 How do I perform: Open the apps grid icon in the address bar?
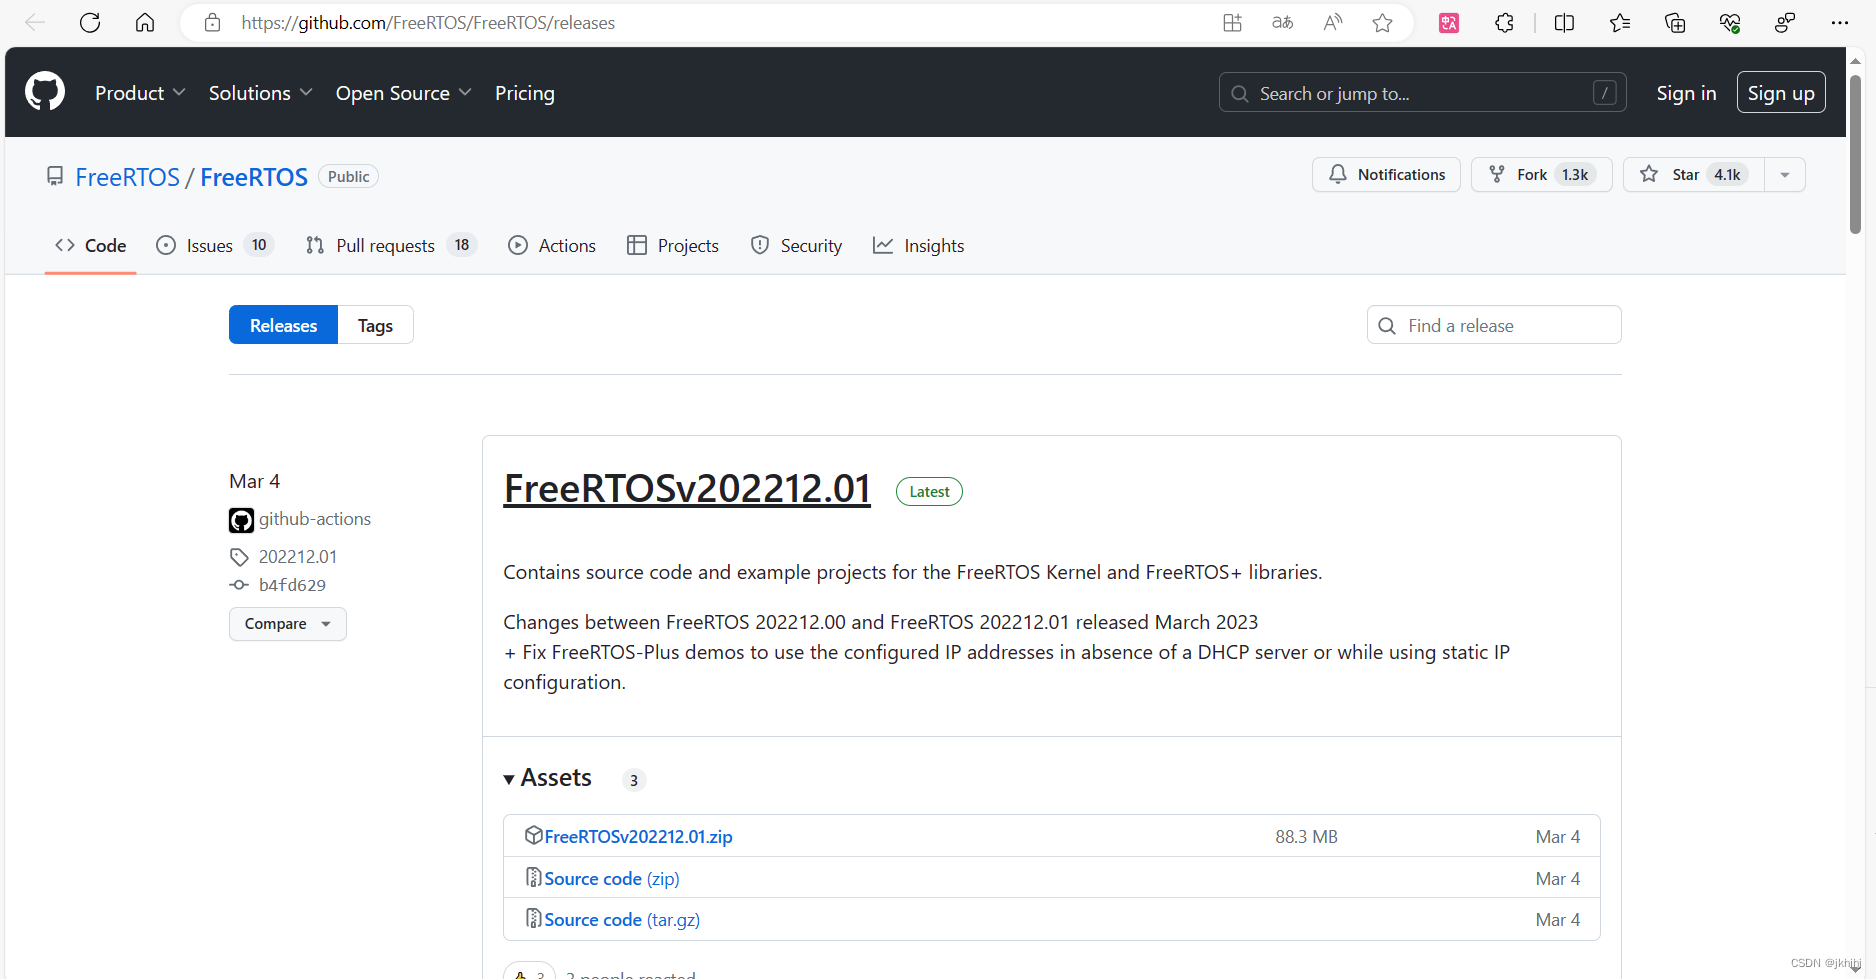(1232, 23)
